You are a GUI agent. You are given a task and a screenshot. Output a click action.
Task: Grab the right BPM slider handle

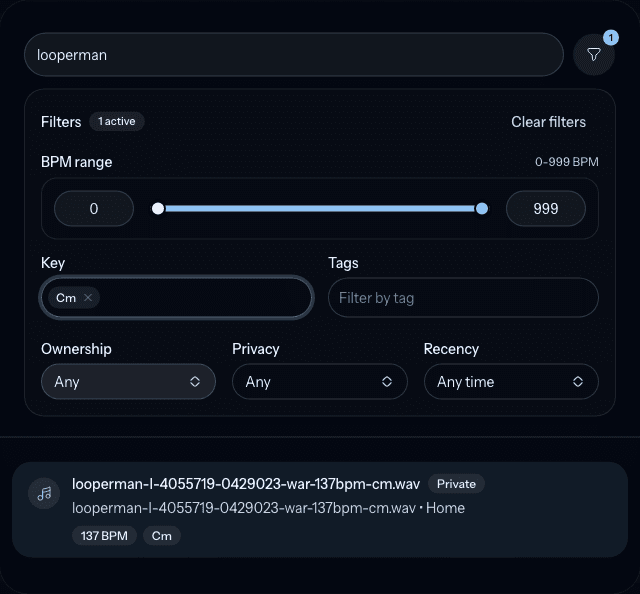482,209
